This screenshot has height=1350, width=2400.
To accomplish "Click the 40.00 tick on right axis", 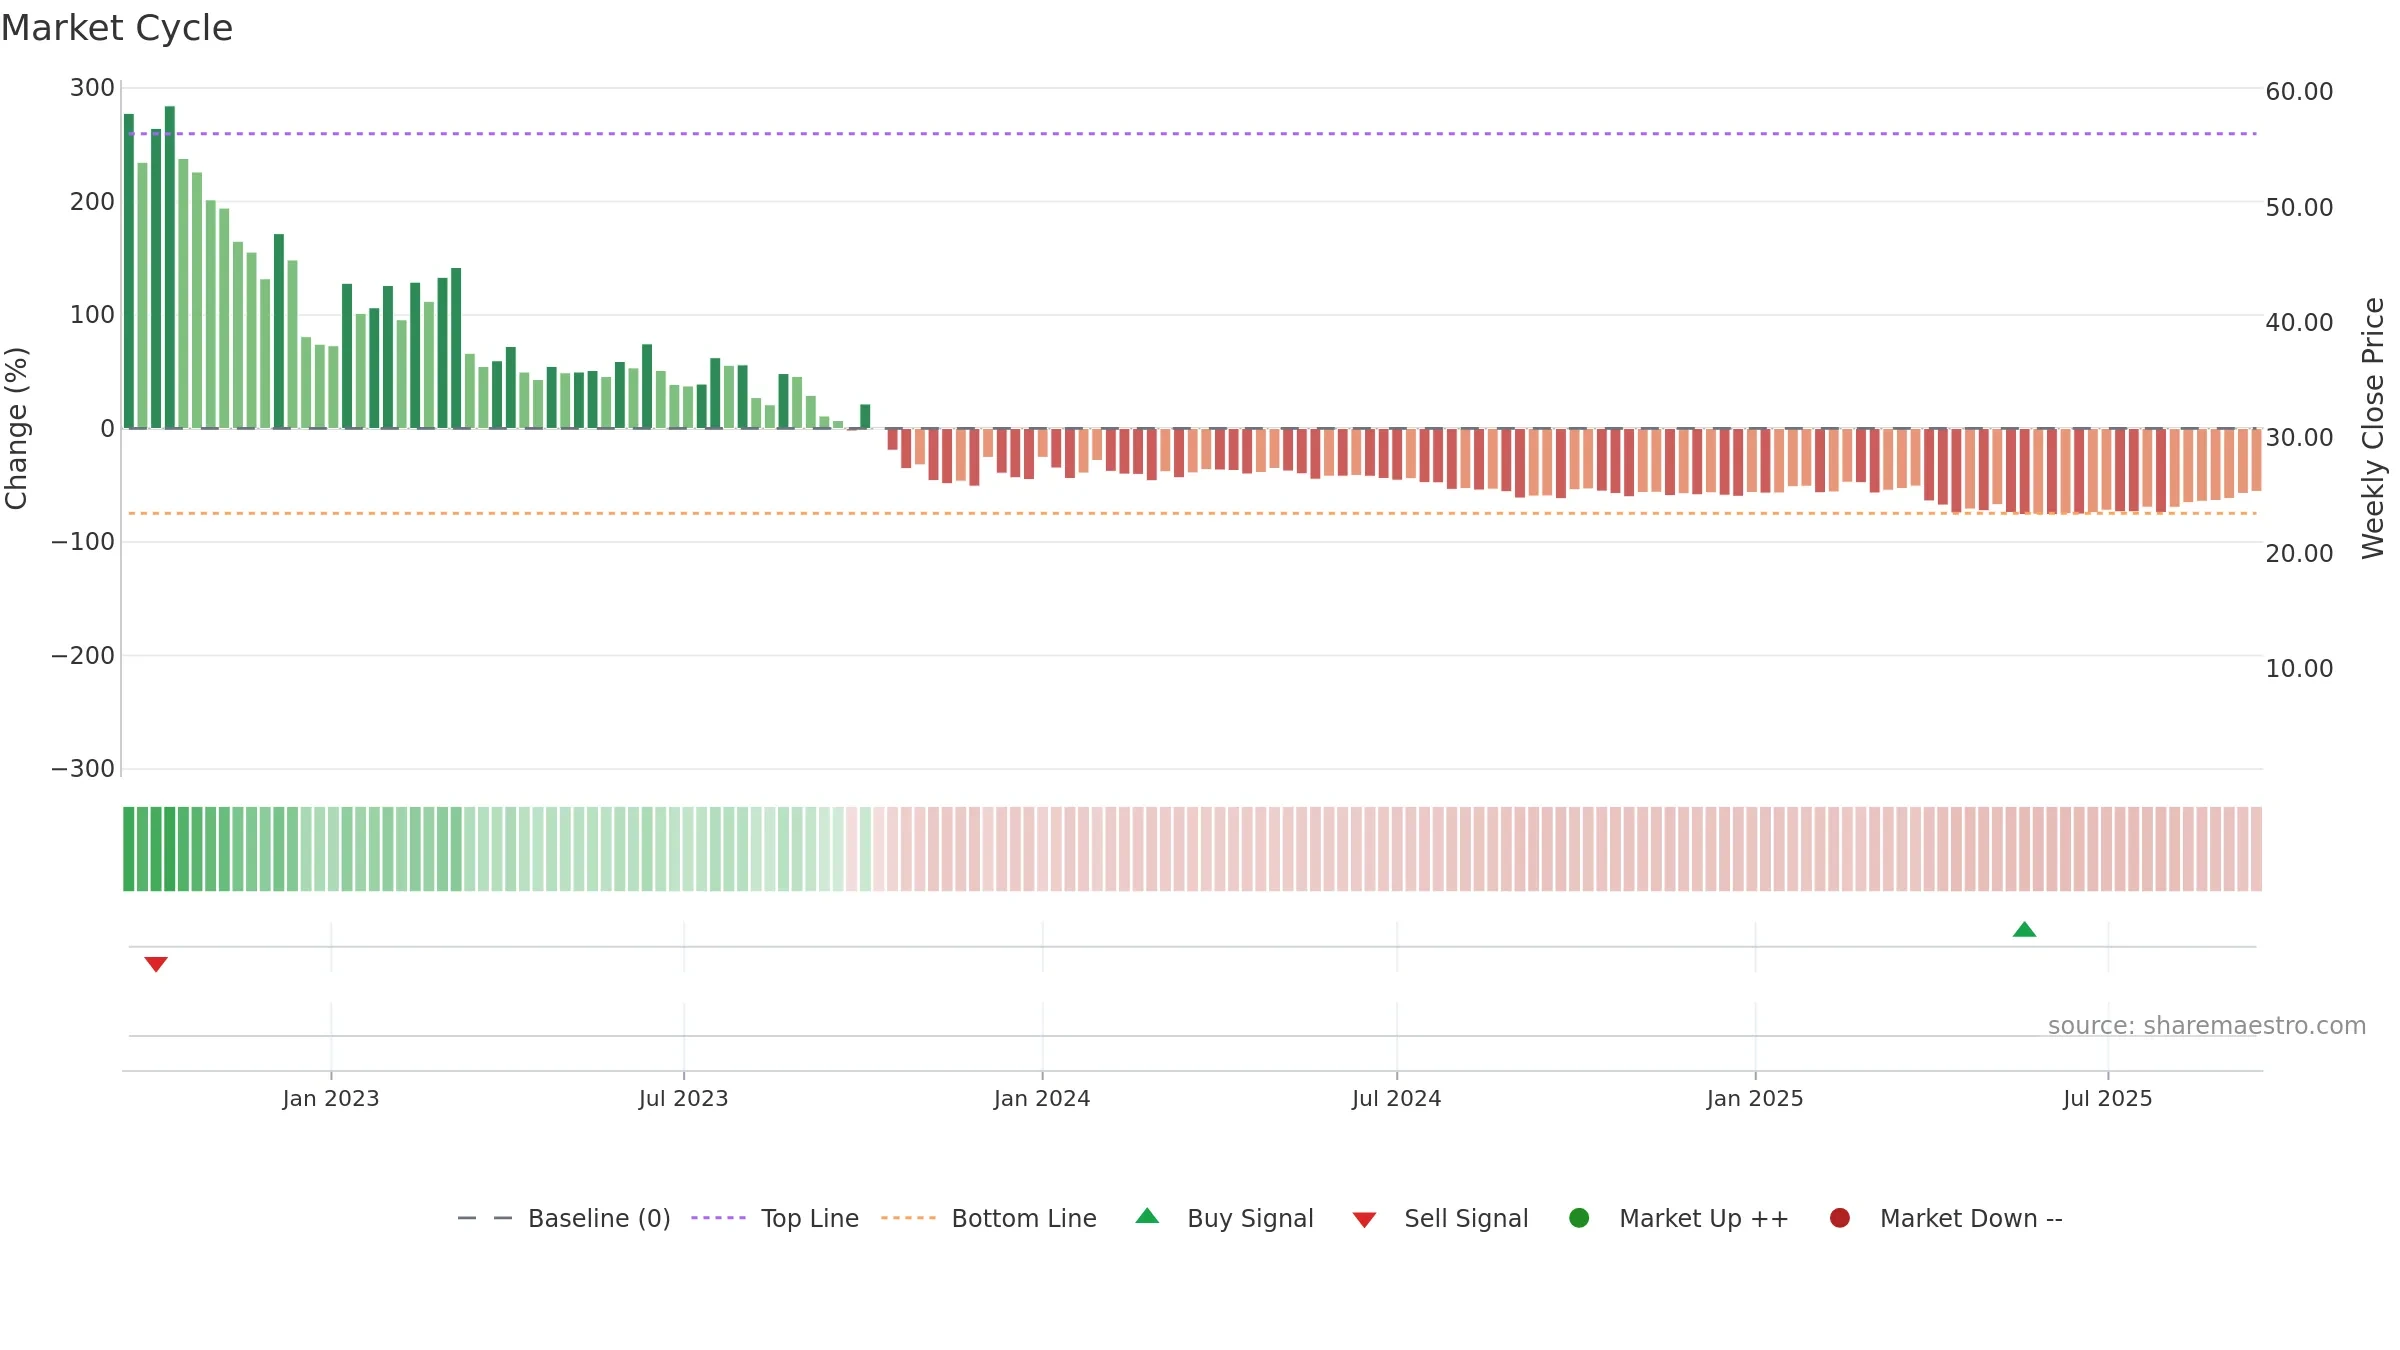I will click(2299, 323).
